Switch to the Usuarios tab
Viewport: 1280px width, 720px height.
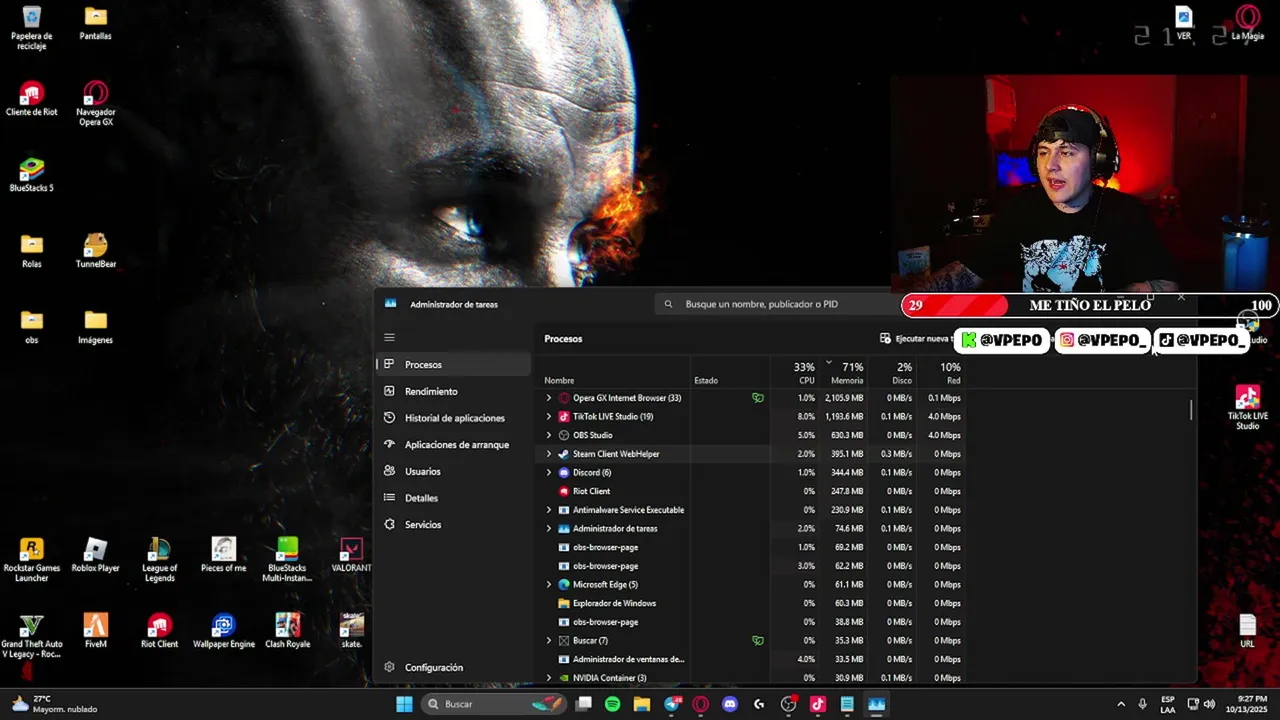(455, 472)
